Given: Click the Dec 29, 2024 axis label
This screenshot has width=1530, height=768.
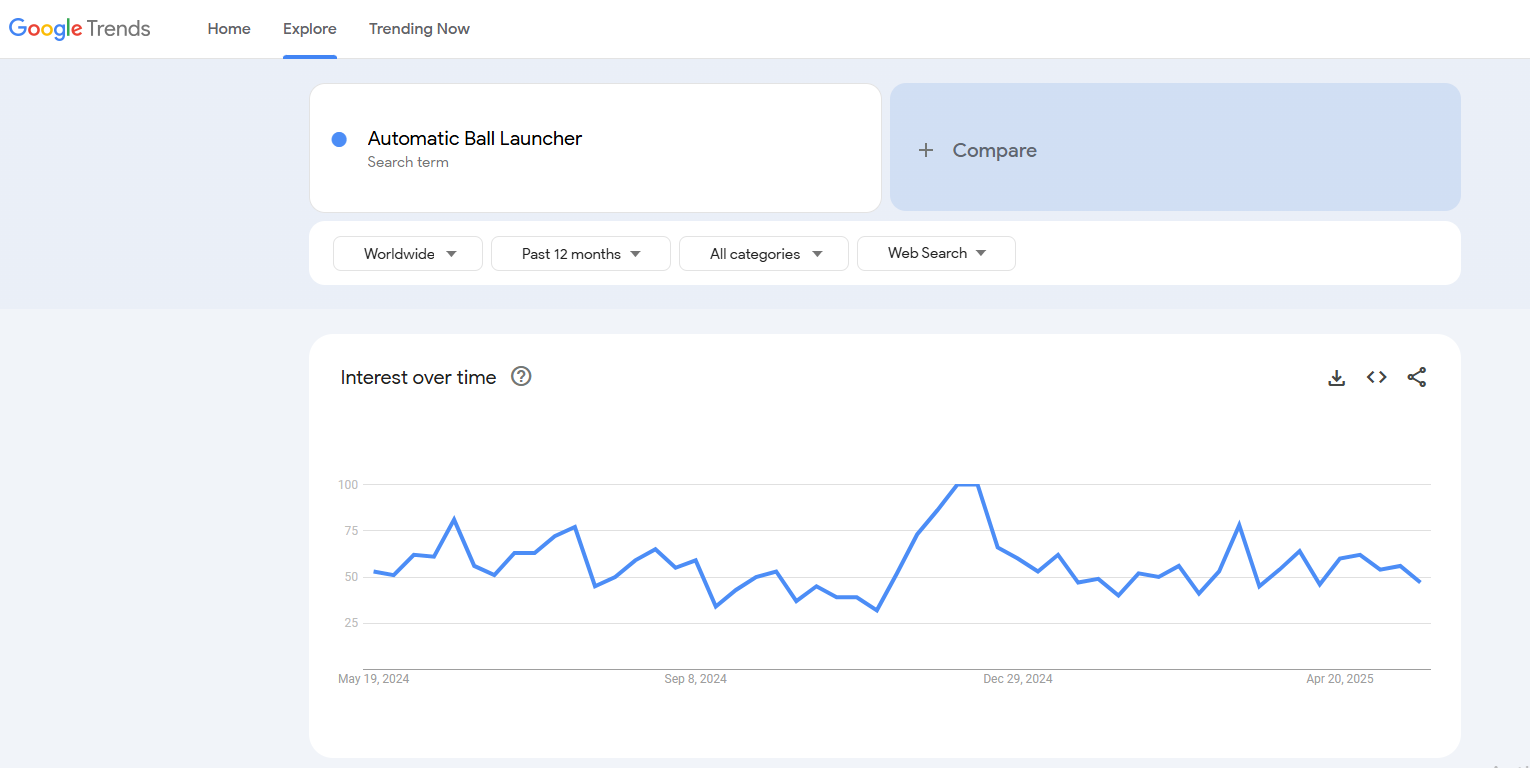Looking at the screenshot, I should [1018, 679].
